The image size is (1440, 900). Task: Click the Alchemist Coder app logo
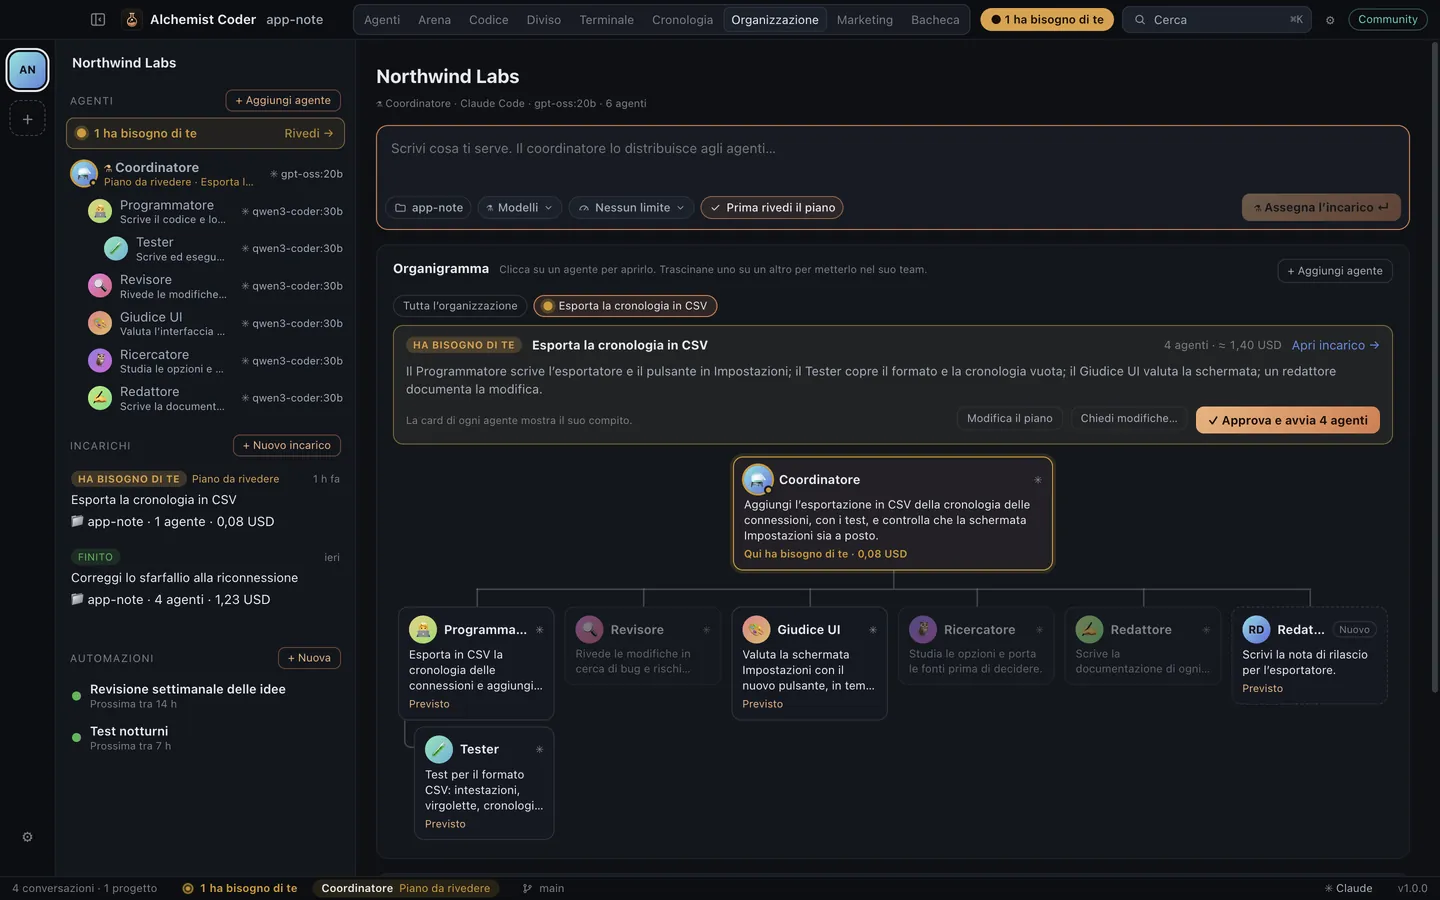132,19
